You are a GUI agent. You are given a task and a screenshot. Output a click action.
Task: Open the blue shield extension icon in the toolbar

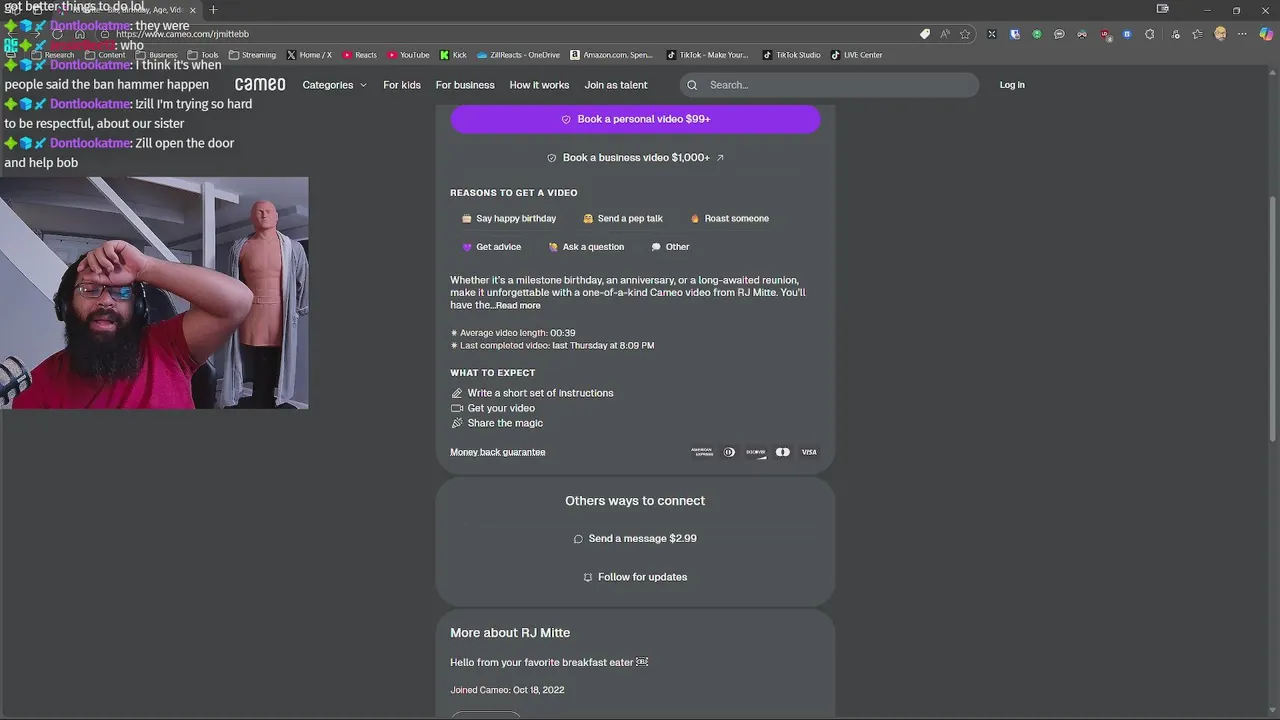click(1015, 34)
